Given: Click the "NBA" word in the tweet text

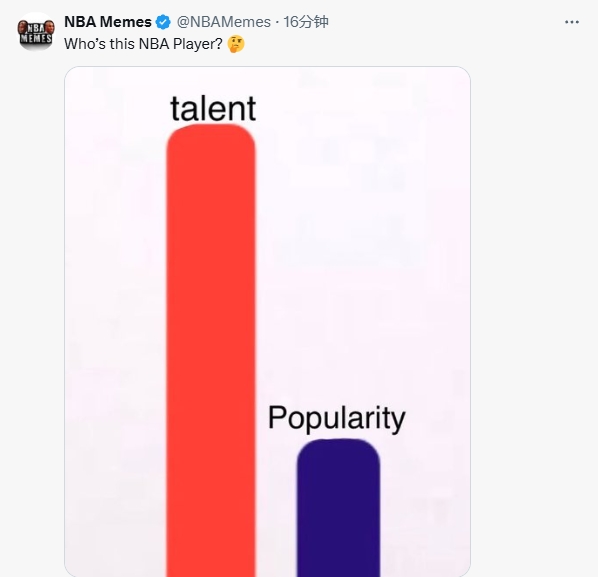Looking at the screenshot, I should pyautogui.click(x=154, y=44).
